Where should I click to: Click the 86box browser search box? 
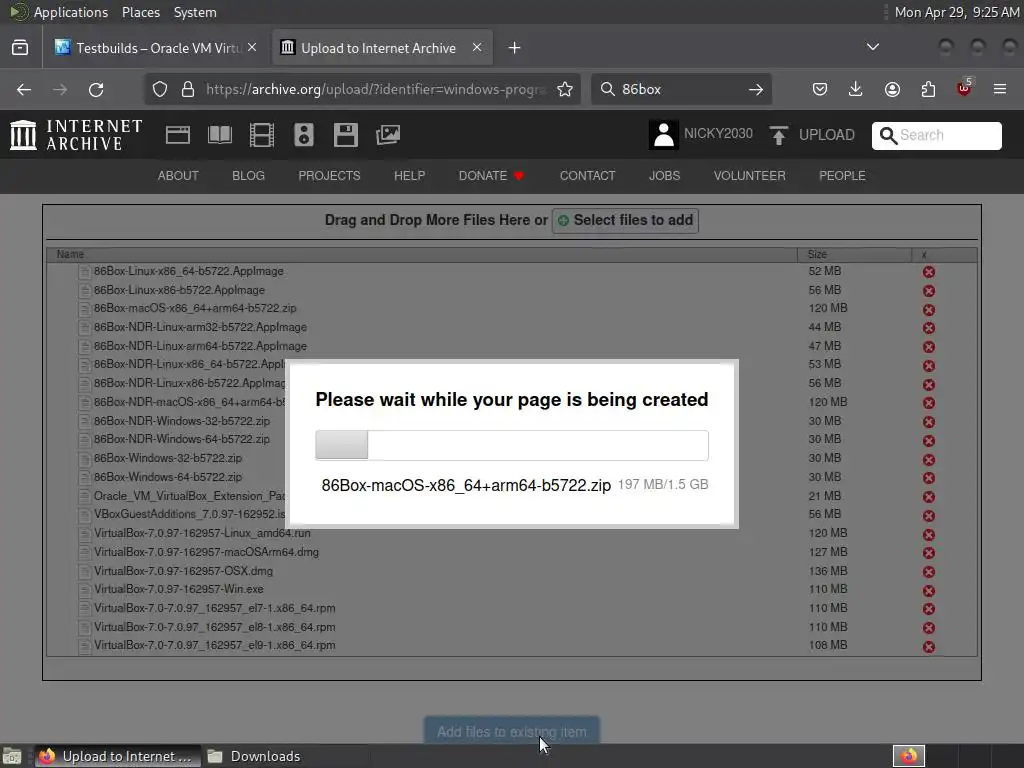[679, 89]
